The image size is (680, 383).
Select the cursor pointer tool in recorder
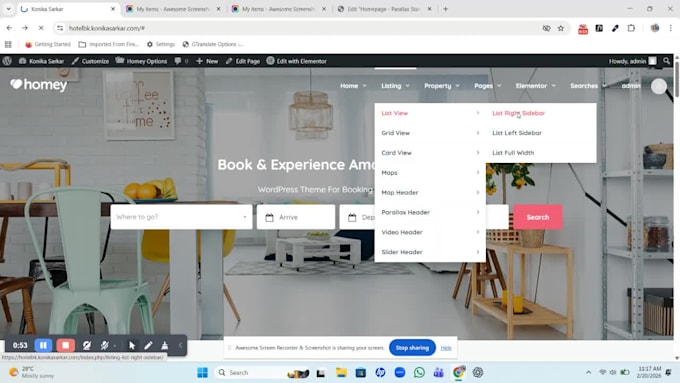pos(132,345)
